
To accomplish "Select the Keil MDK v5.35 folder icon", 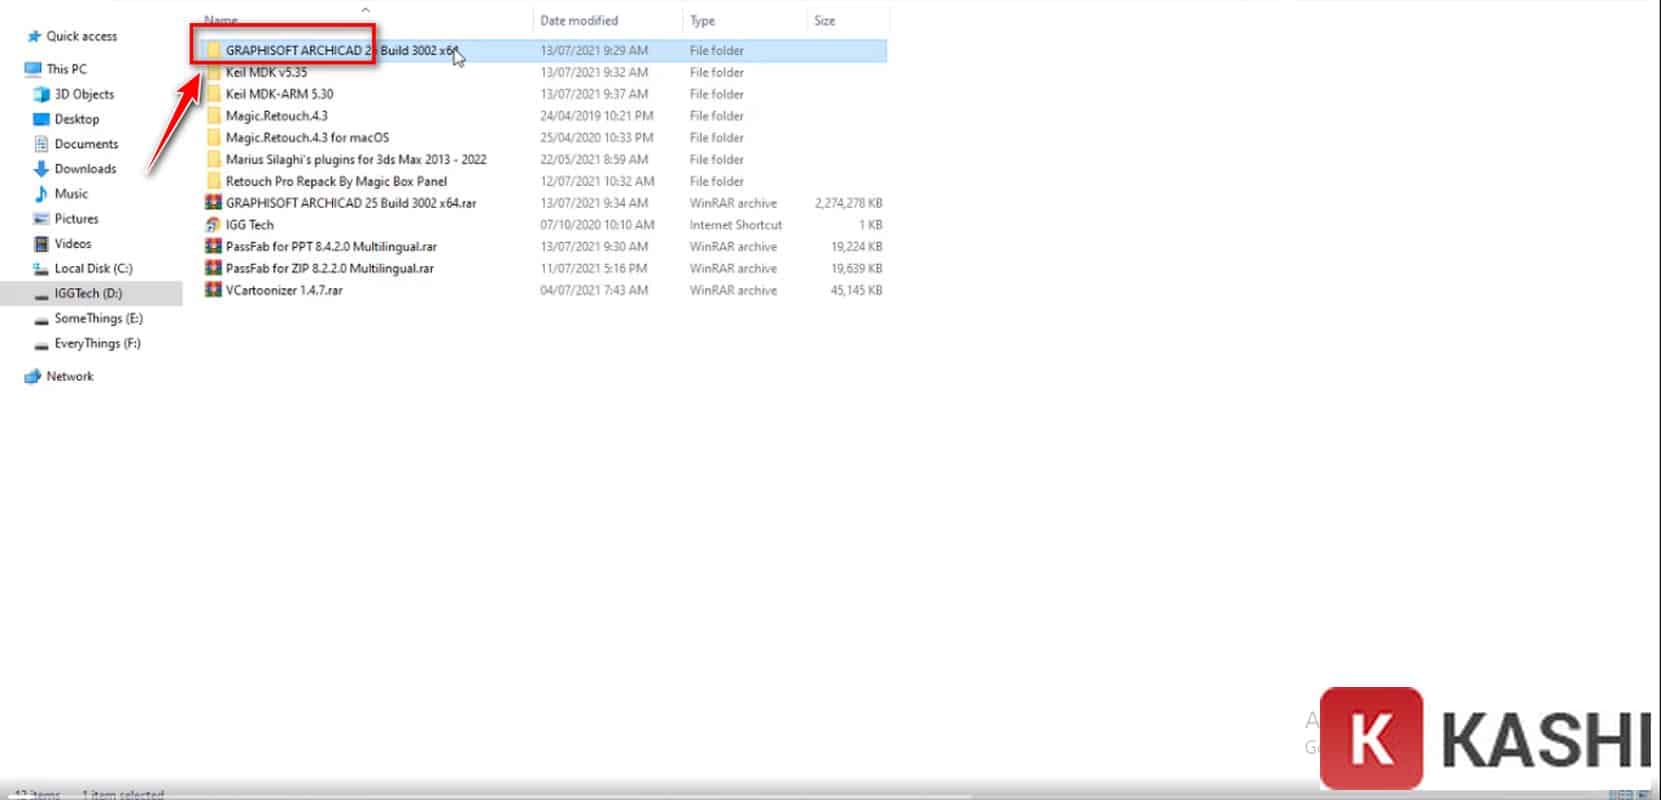I will click(x=213, y=72).
